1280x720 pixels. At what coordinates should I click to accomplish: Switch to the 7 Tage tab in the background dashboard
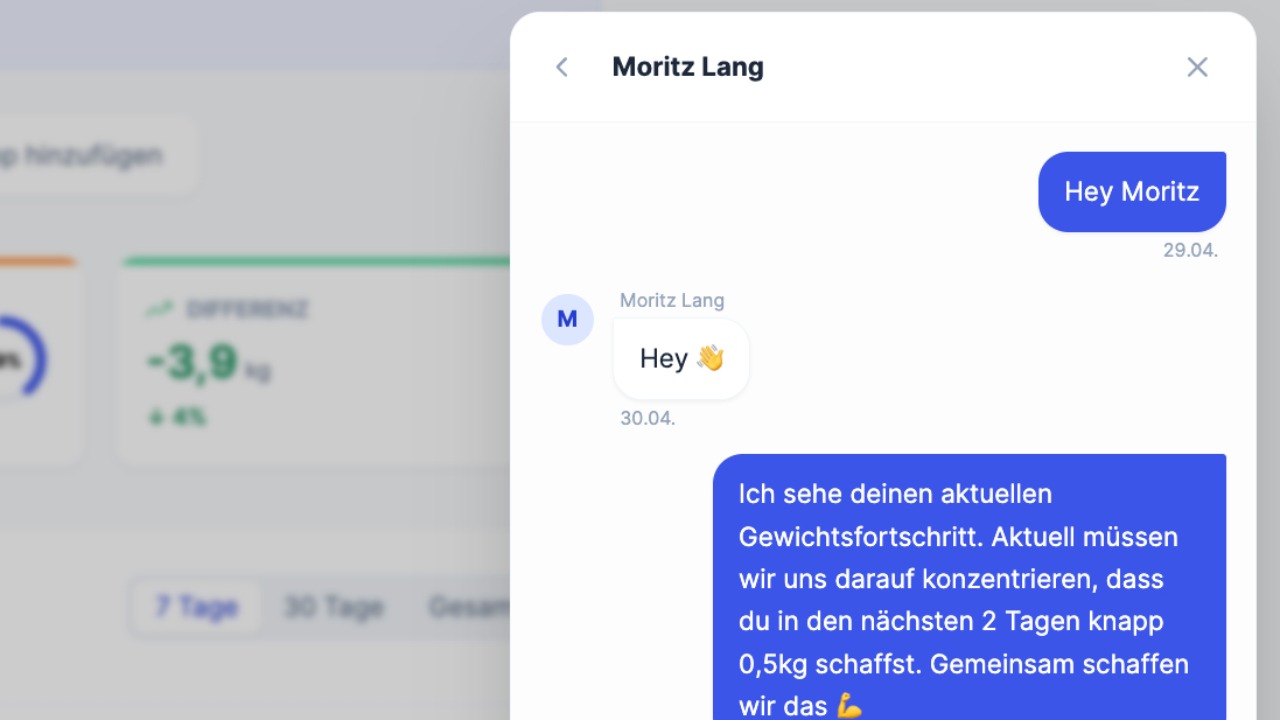tap(196, 607)
